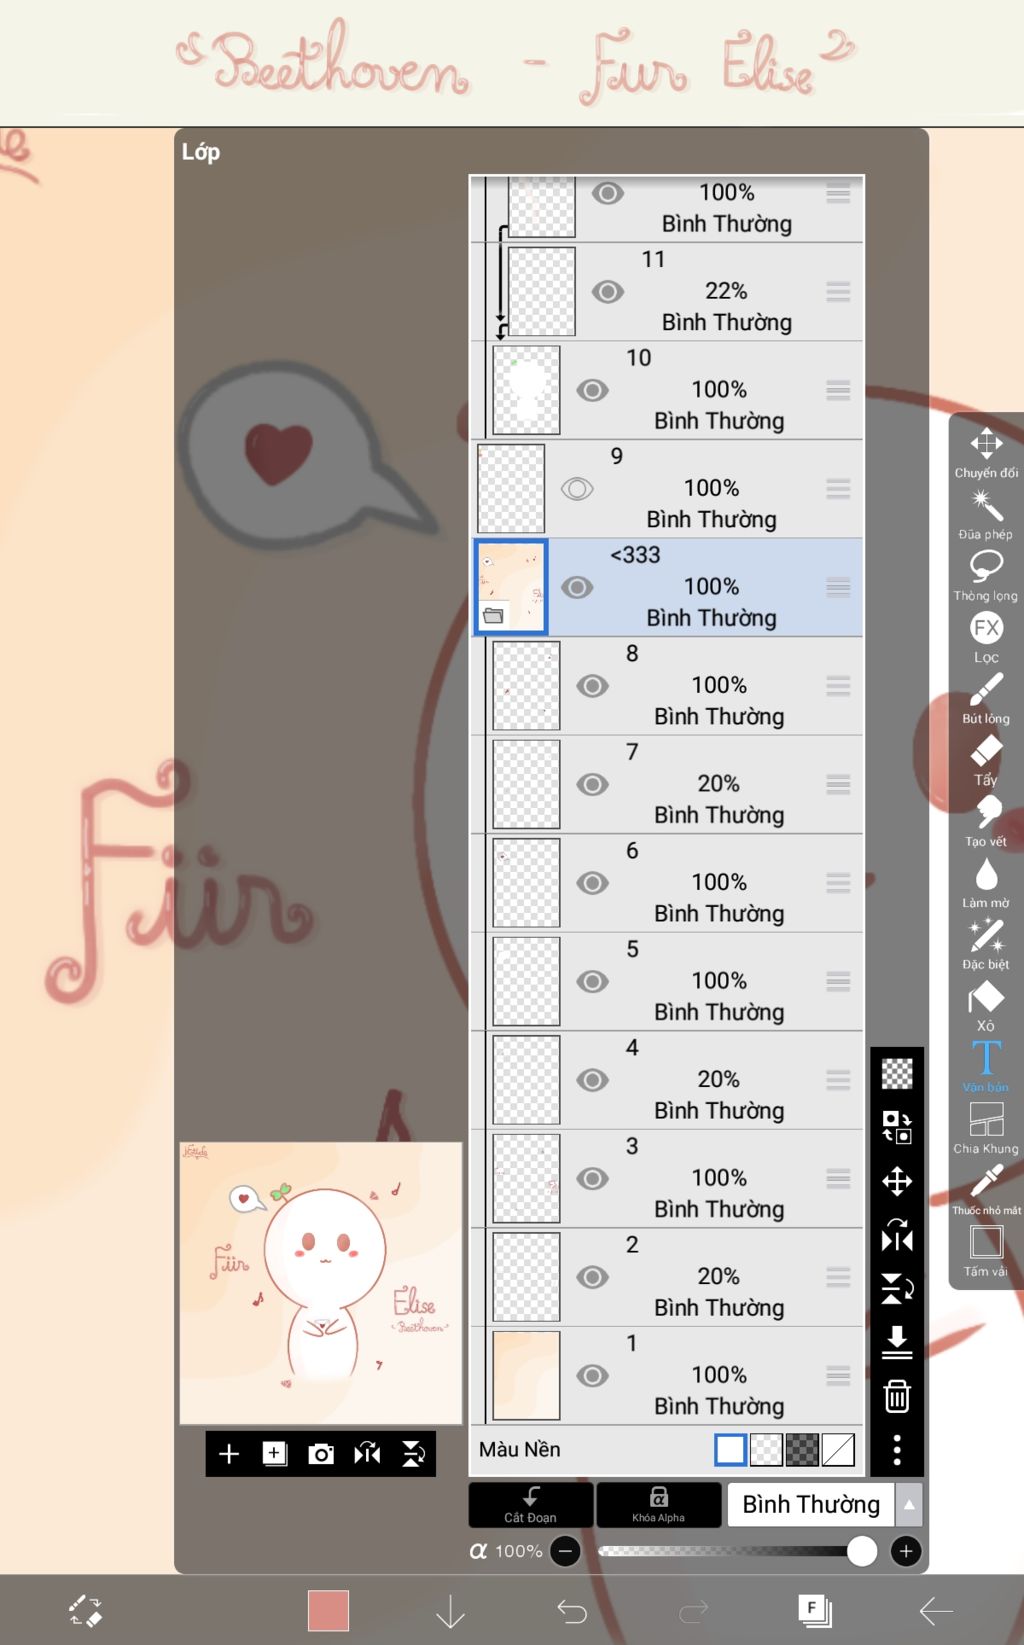Hide layer 10 using eye icon
Image resolution: width=1024 pixels, height=1645 pixels.
(x=593, y=390)
